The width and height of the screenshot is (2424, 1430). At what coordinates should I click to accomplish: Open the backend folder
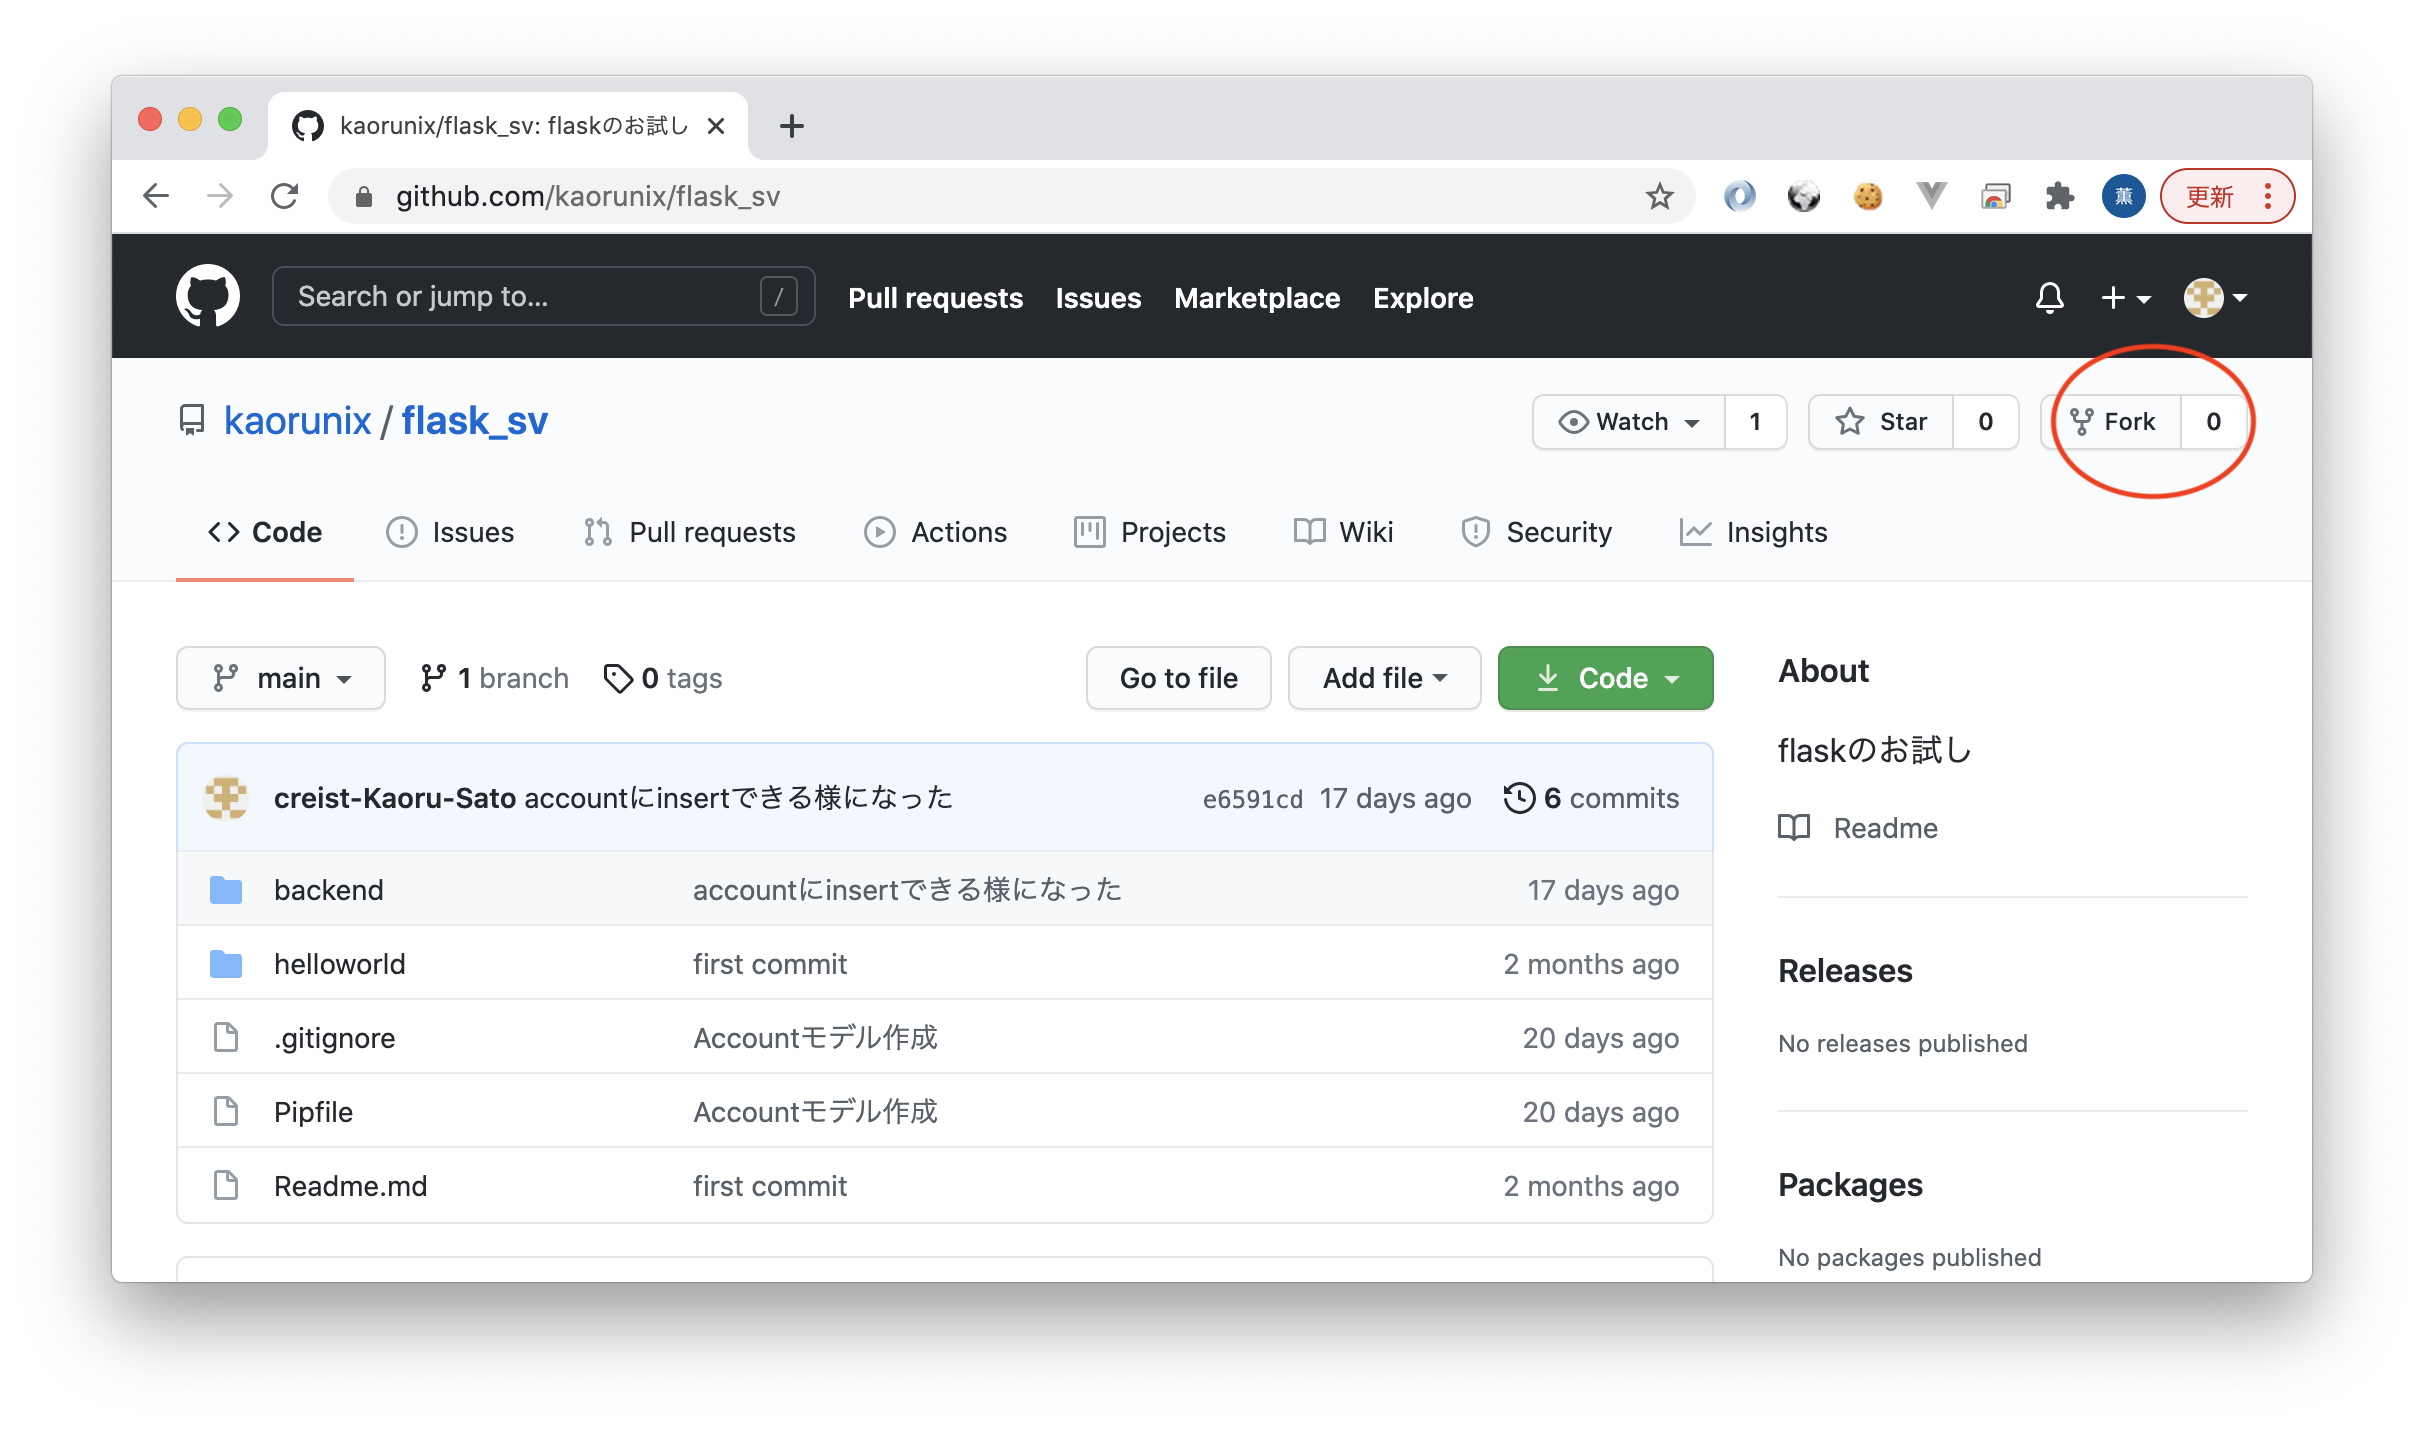[x=328, y=890]
